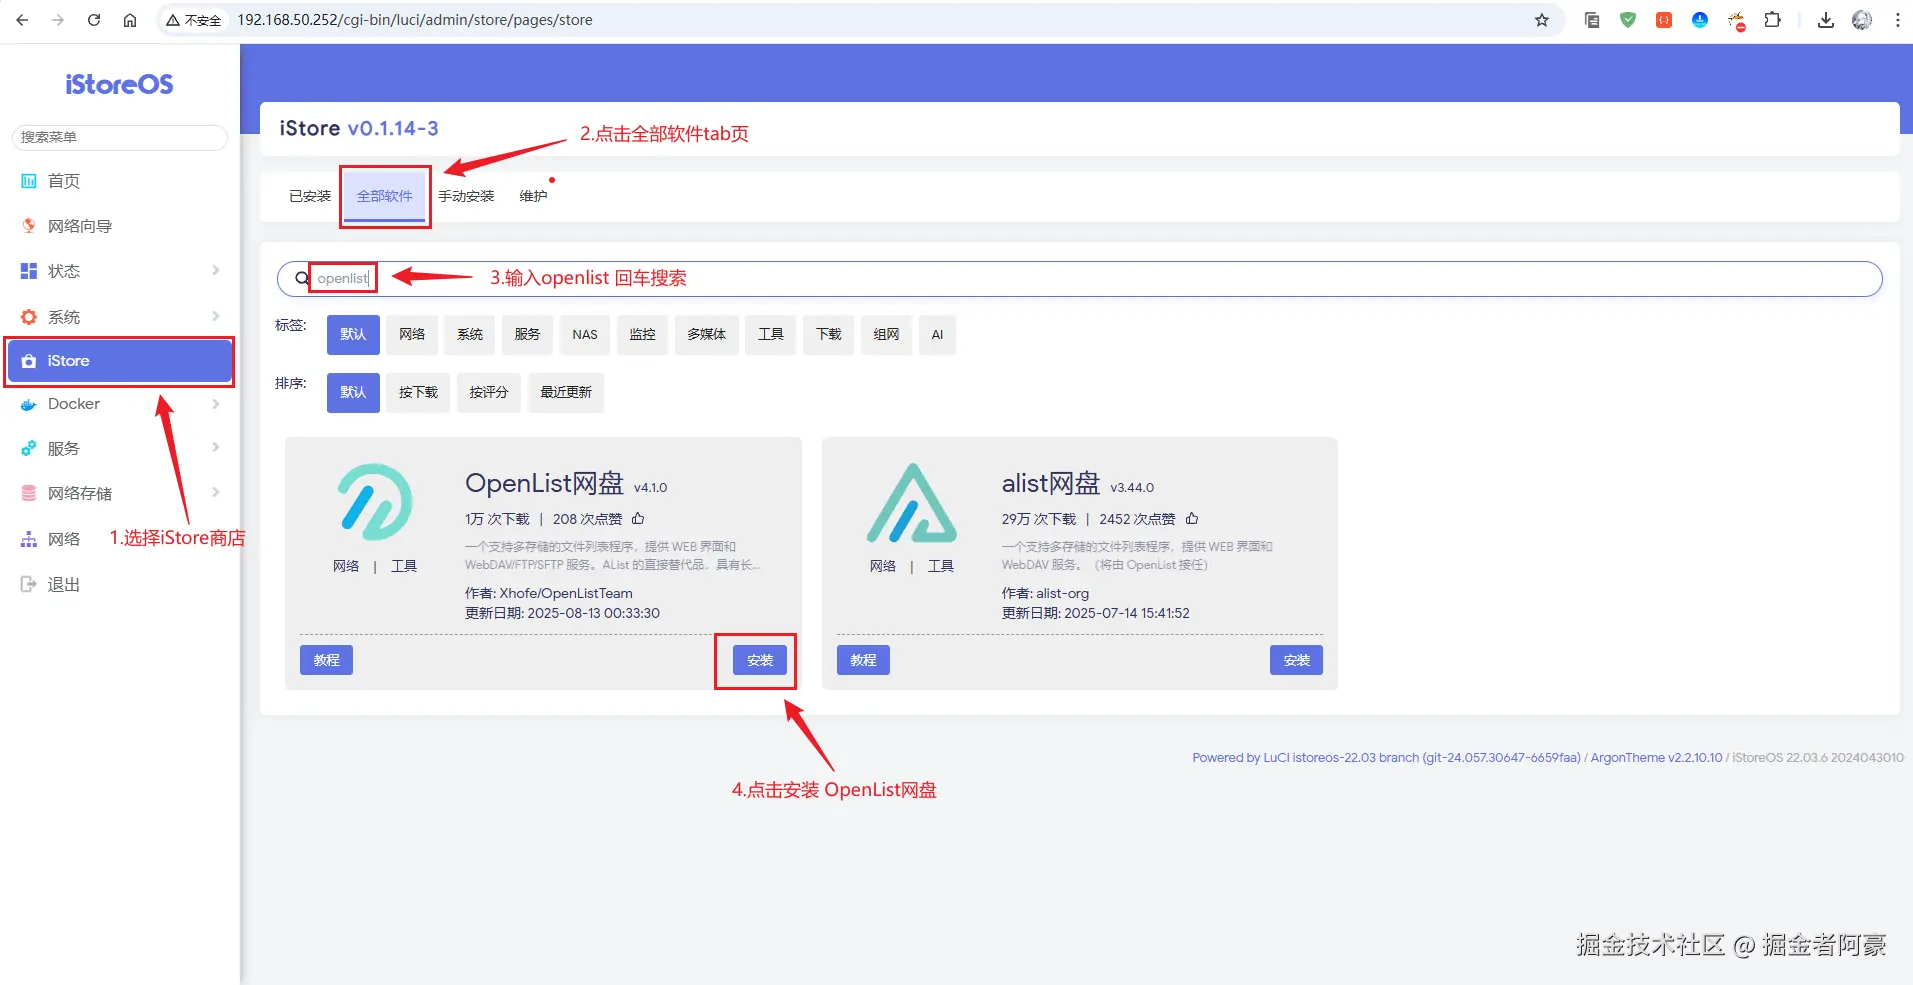
Task: Open the 教程 for OpenList网盘
Action: coord(326,660)
